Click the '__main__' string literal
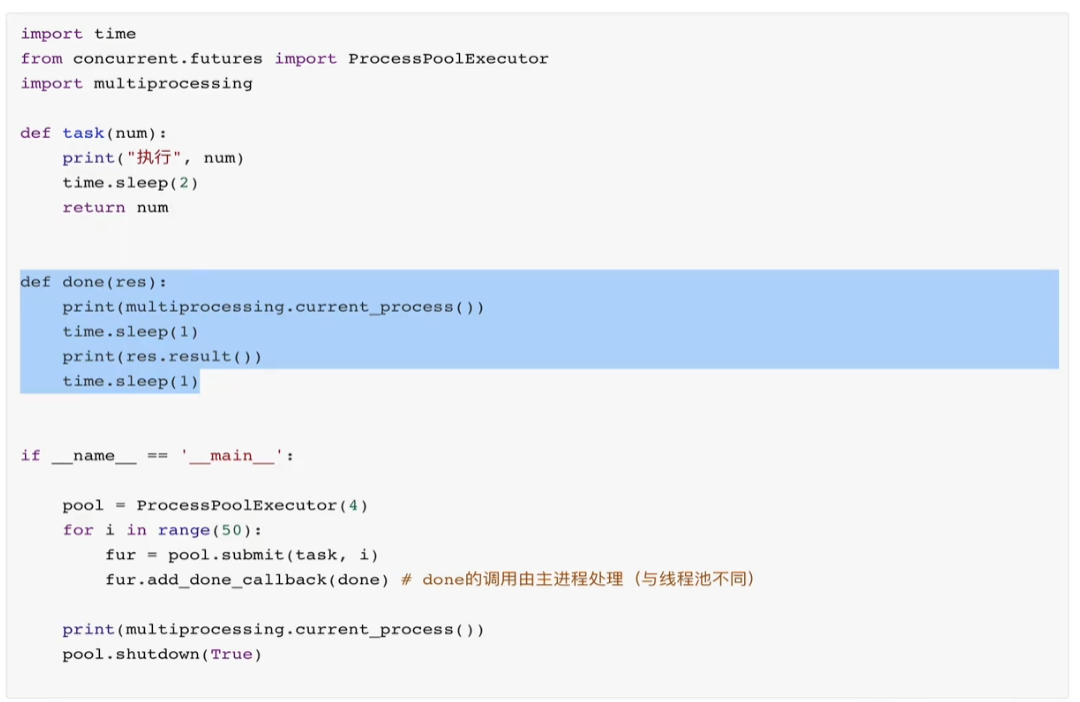Viewport: 1080px width, 702px height. pyautogui.click(x=232, y=455)
